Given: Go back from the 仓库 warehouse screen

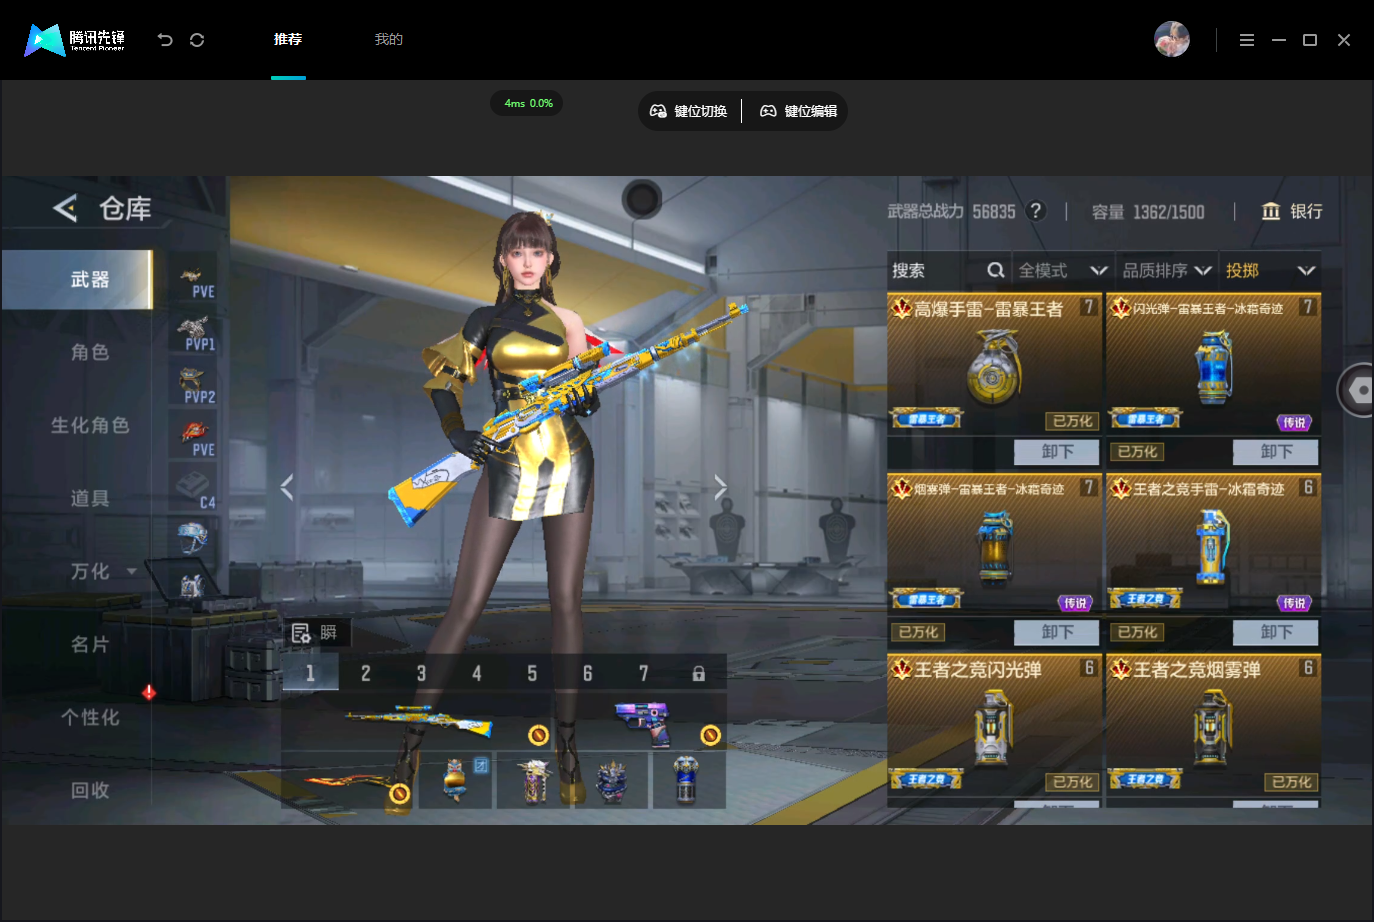Looking at the screenshot, I should pyautogui.click(x=65, y=208).
